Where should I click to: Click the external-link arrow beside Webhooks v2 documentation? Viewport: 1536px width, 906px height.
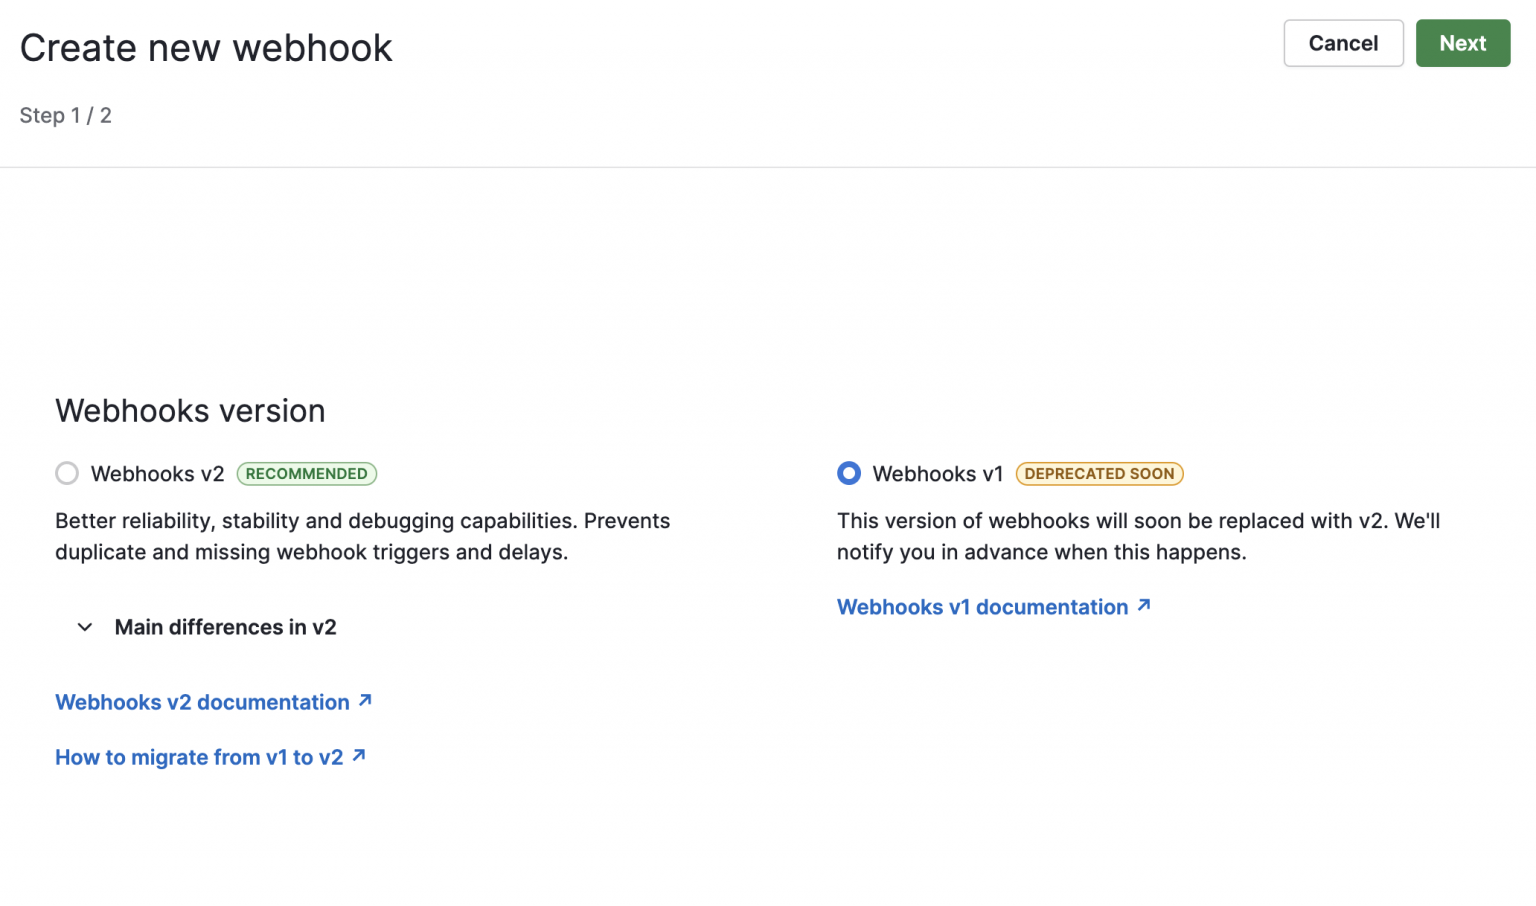tap(364, 701)
